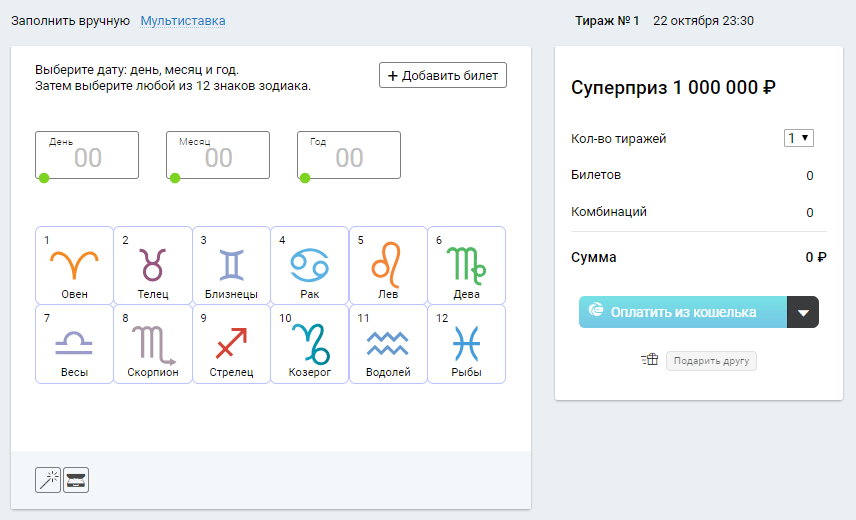Pick the Стрелец zodiac sign
The height and width of the screenshot is (520, 856).
(x=231, y=344)
